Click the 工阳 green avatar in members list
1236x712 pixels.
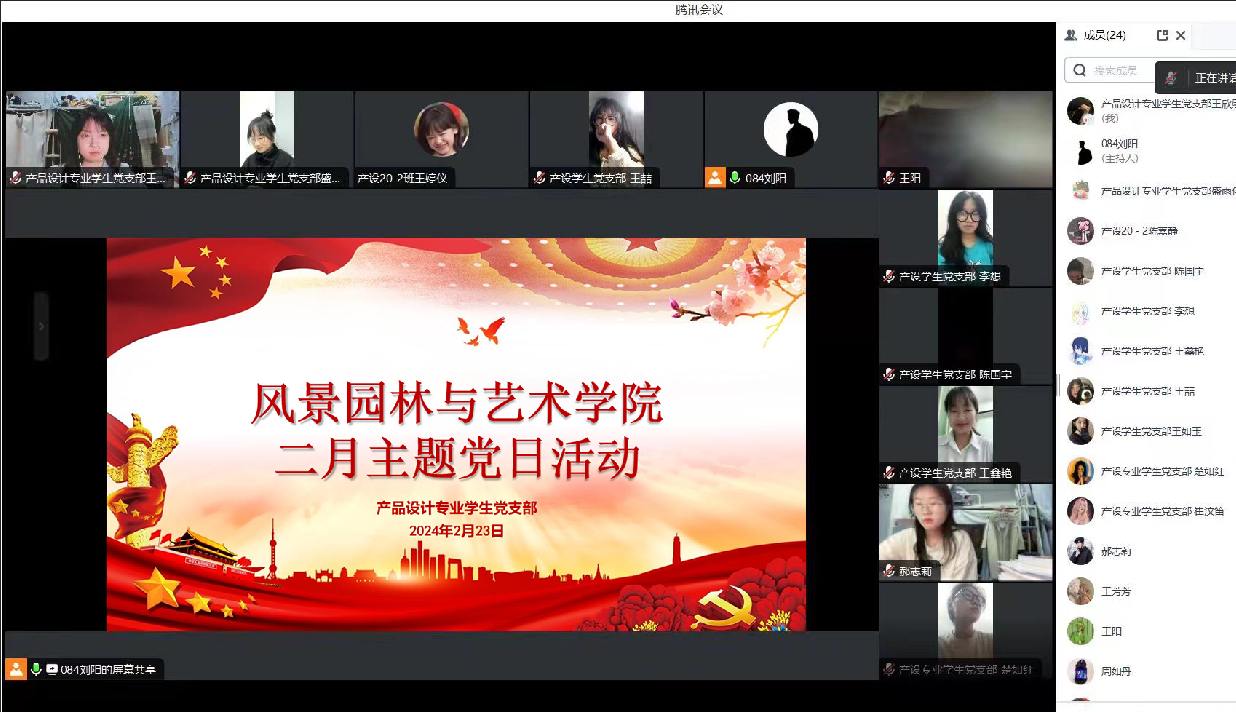1080,631
